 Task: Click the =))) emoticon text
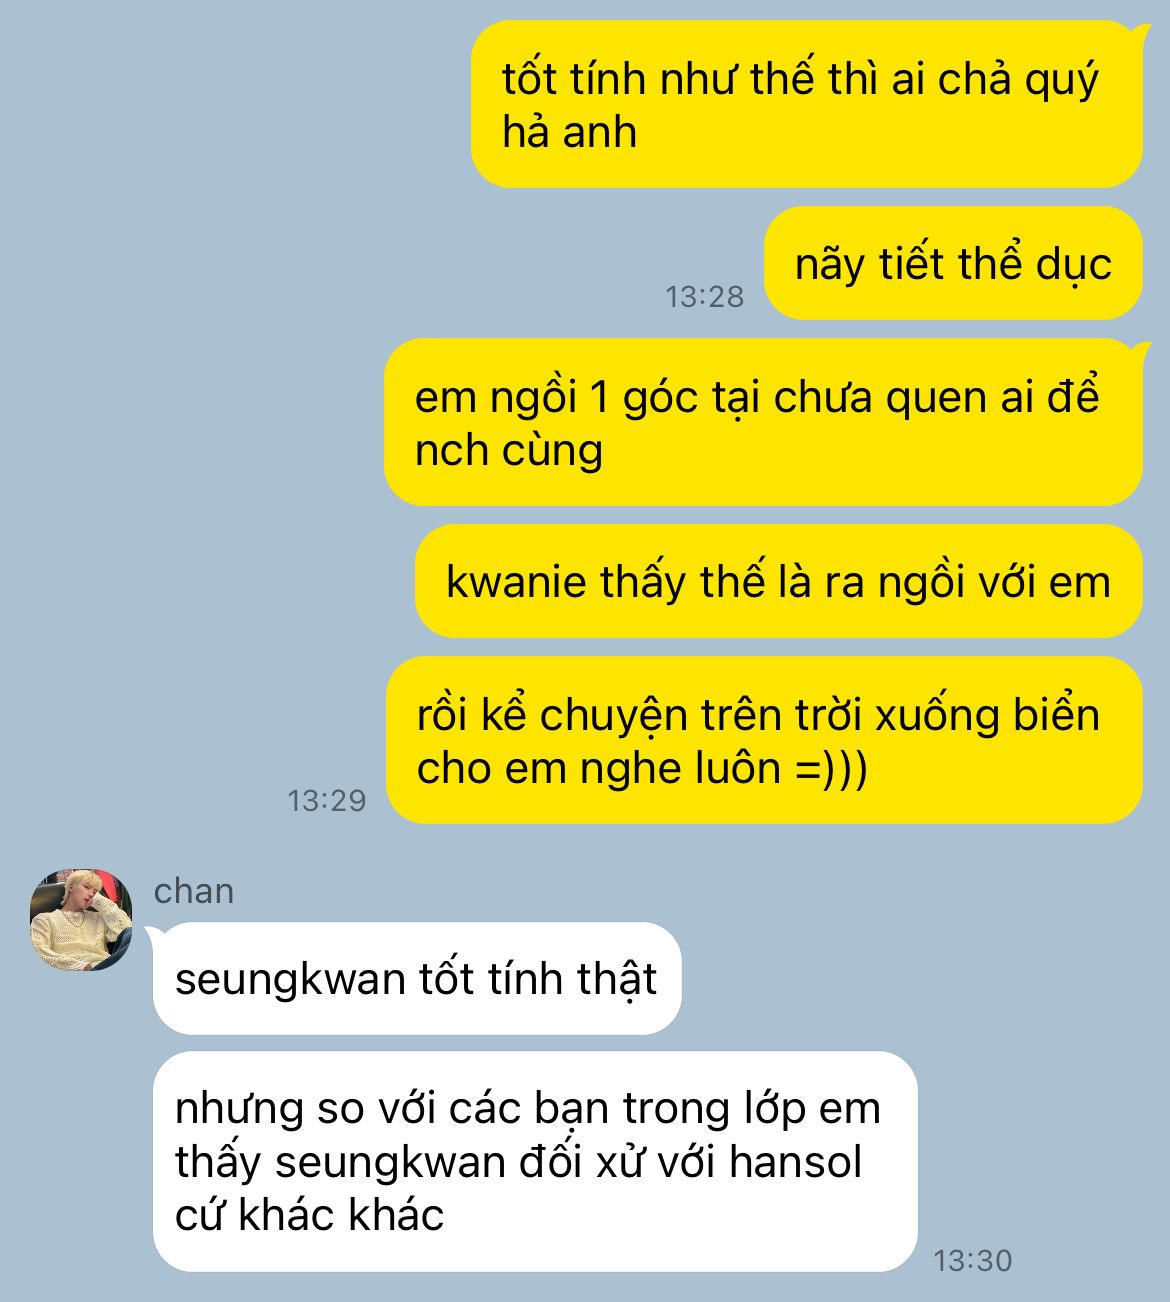831,768
